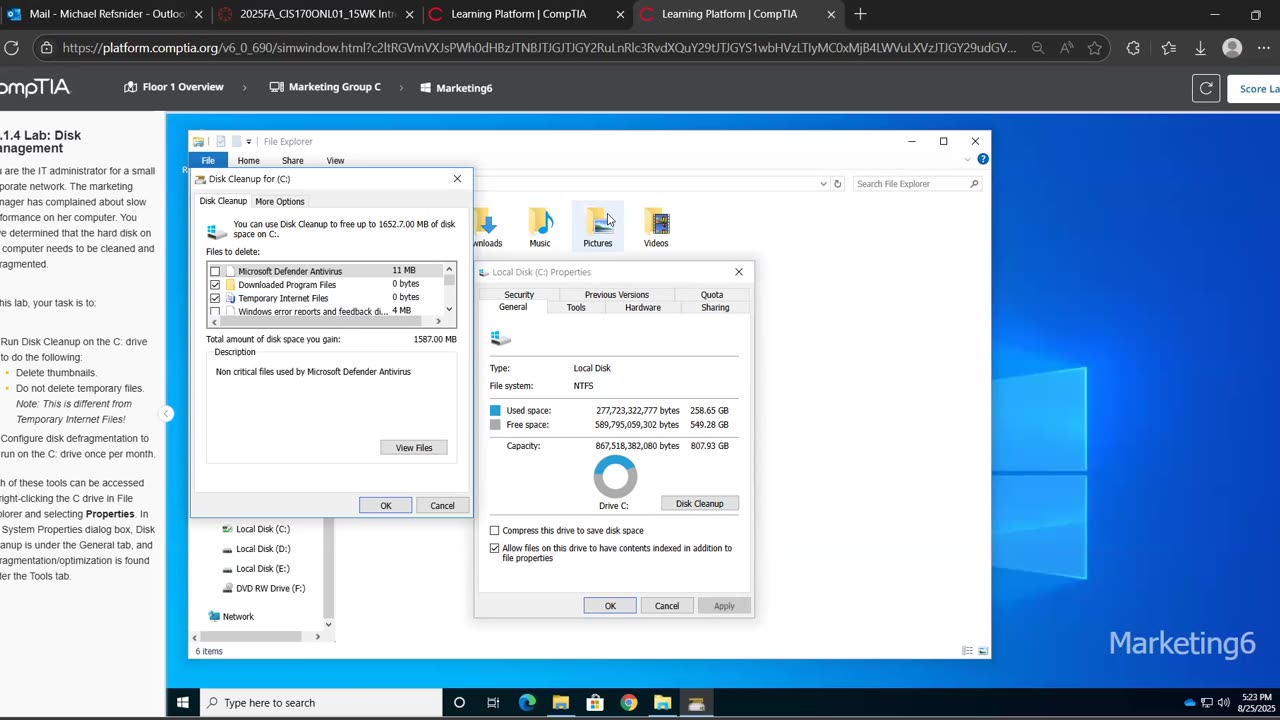The width and height of the screenshot is (1280, 720).
Task: Open the Security tab in Properties
Action: (519, 295)
